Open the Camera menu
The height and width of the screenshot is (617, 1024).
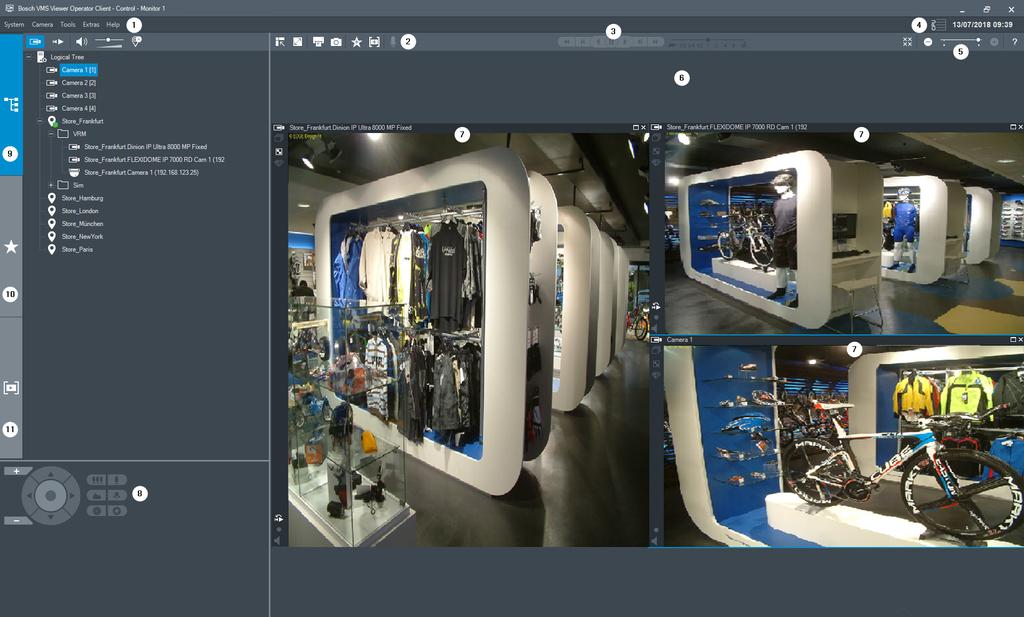(42, 25)
